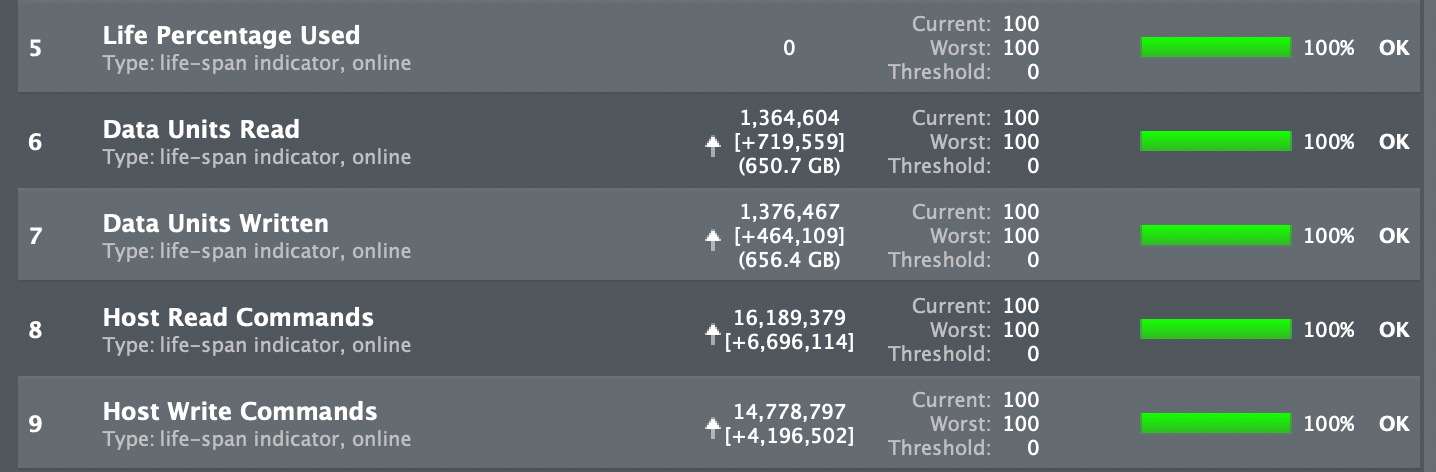Click the attribute number 8 cell
This screenshot has height=472, width=1436.
tap(35, 329)
